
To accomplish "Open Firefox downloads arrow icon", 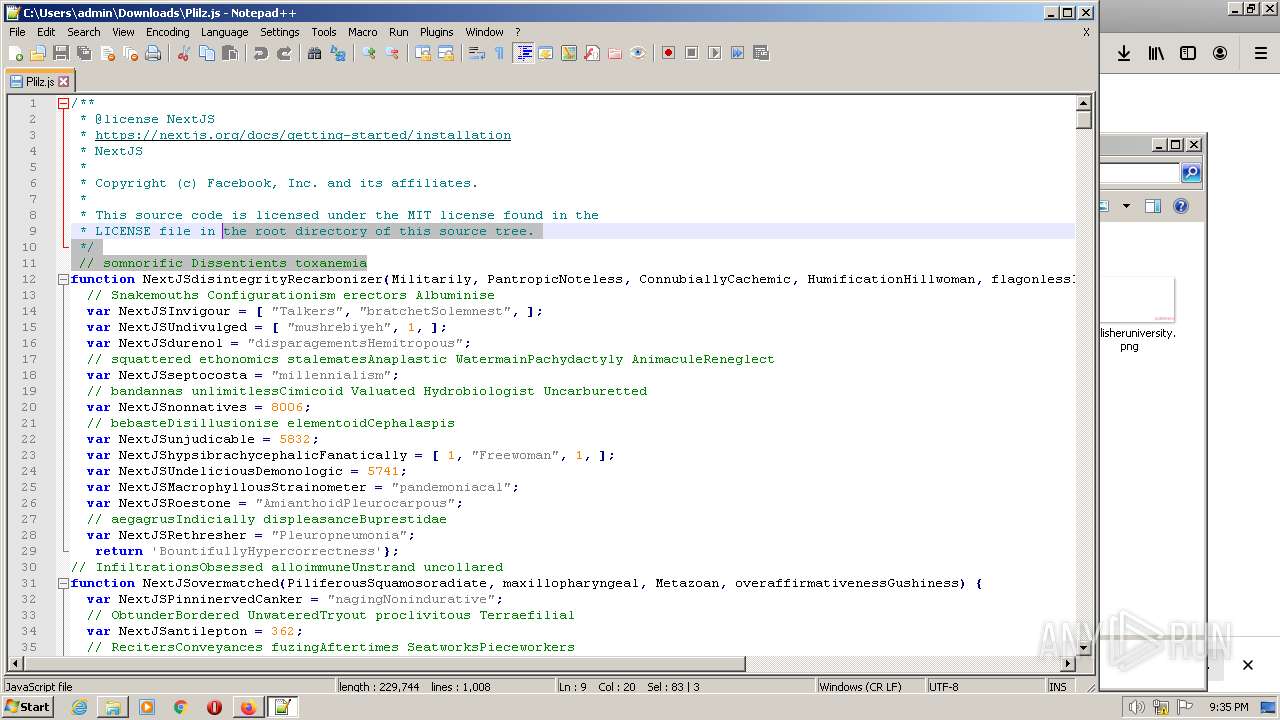I will [x=1124, y=54].
